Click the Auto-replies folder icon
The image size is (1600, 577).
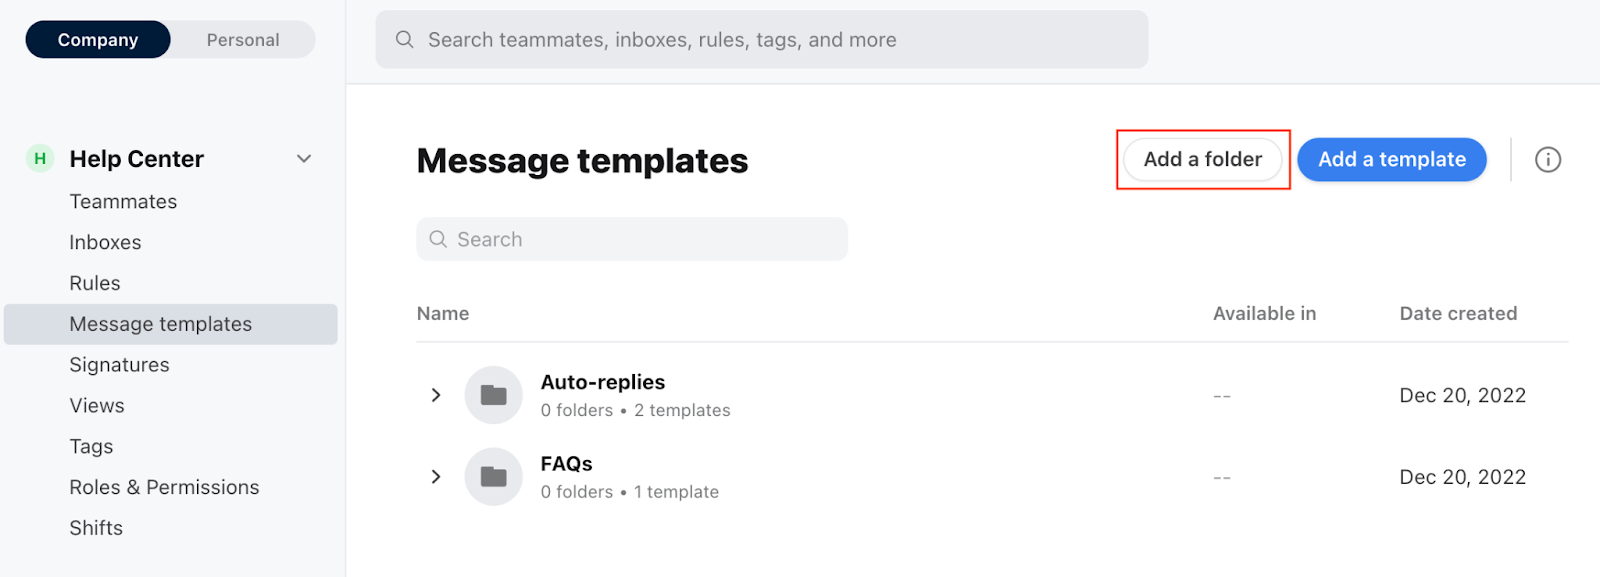click(x=493, y=395)
